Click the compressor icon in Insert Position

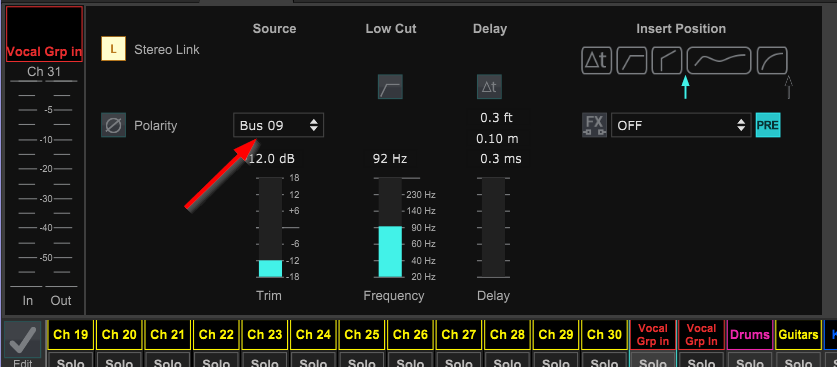coord(772,60)
